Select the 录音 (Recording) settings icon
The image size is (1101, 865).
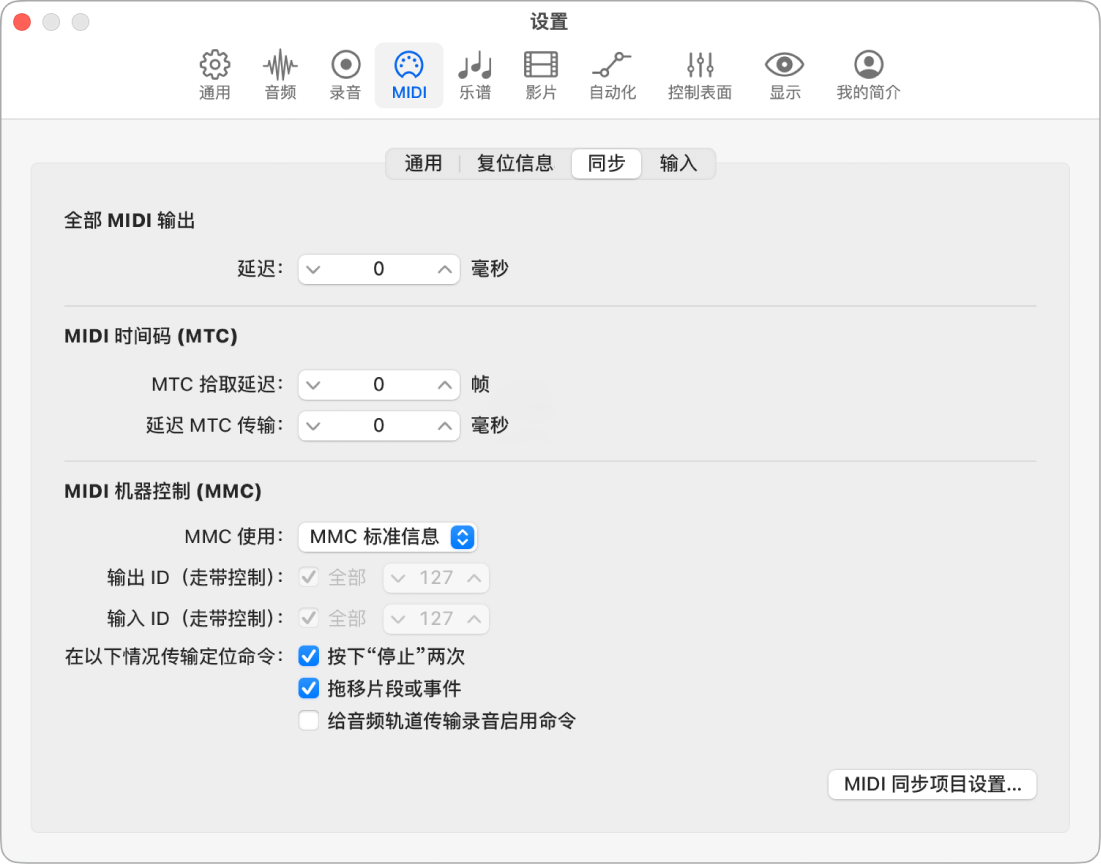344,75
